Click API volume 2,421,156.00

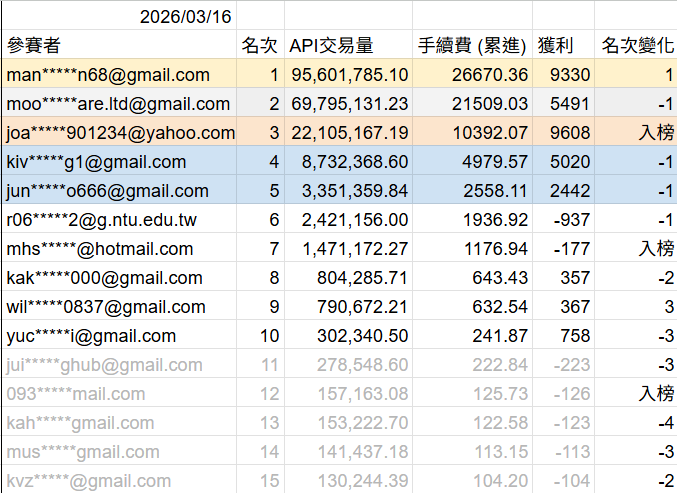[x=355, y=220]
